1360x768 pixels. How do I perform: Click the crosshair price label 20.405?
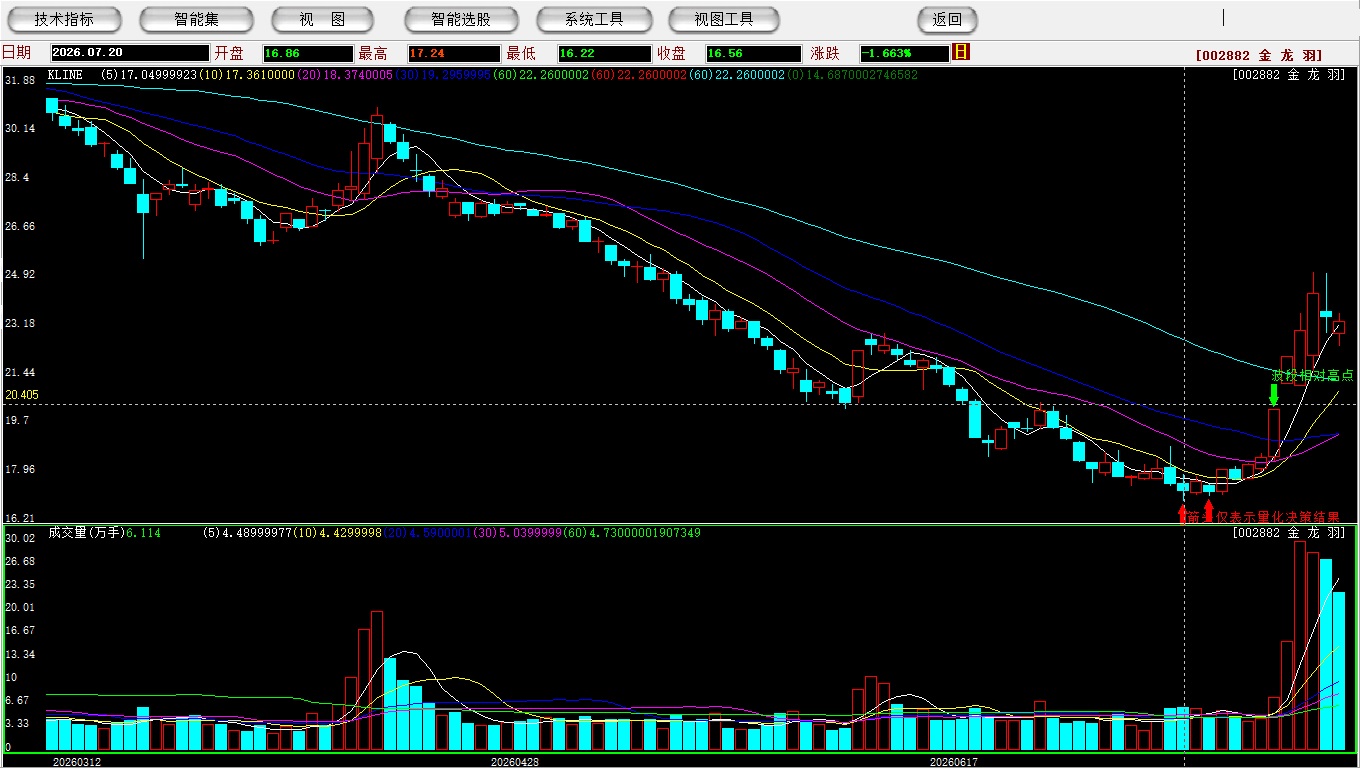(x=22, y=395)
